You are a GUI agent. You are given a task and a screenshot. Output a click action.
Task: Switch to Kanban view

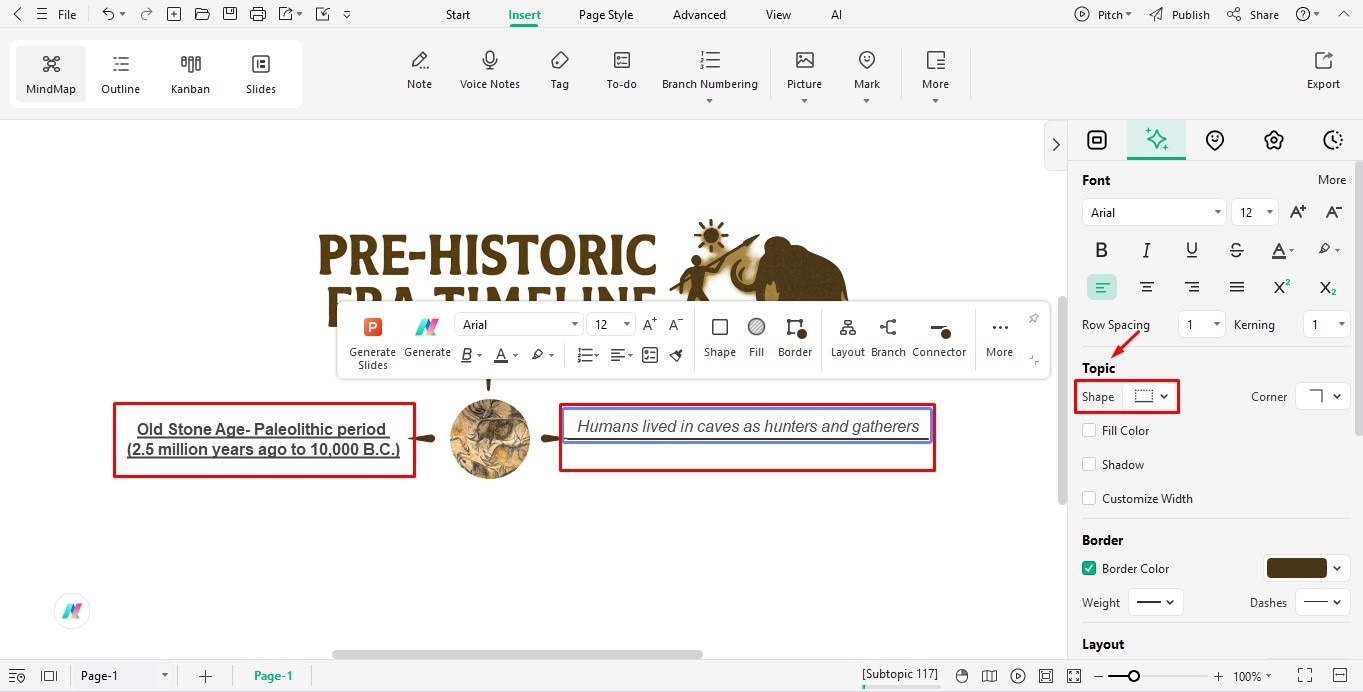[x=190, y=74]
